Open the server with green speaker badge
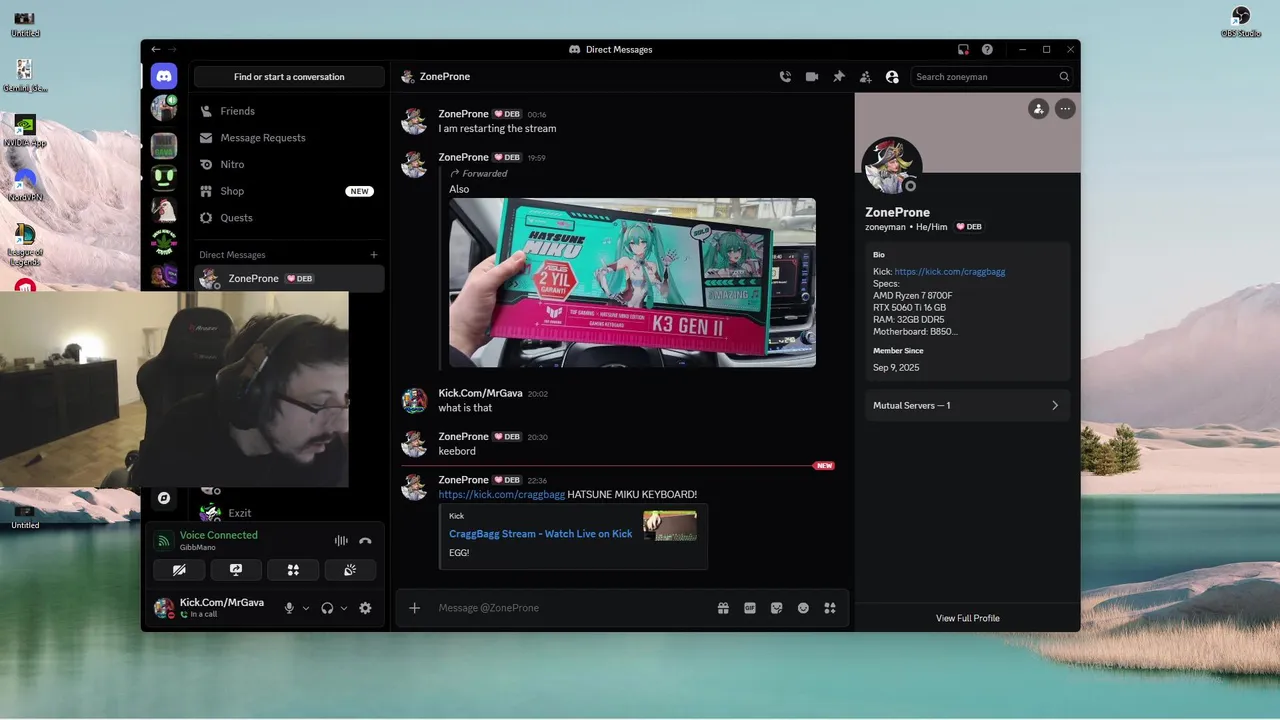The width and height of the screenshot is (1280, 720). tap(164, 107)
